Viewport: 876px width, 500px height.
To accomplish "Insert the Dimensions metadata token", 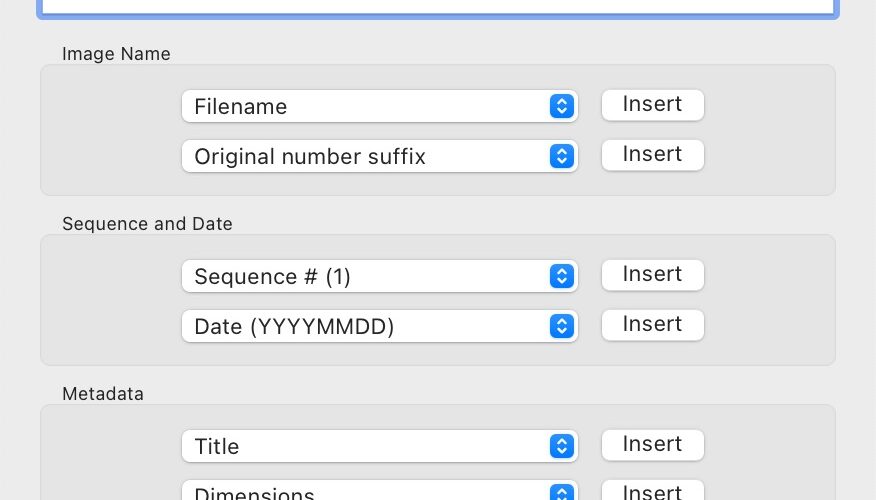I will tap(653, 491).
